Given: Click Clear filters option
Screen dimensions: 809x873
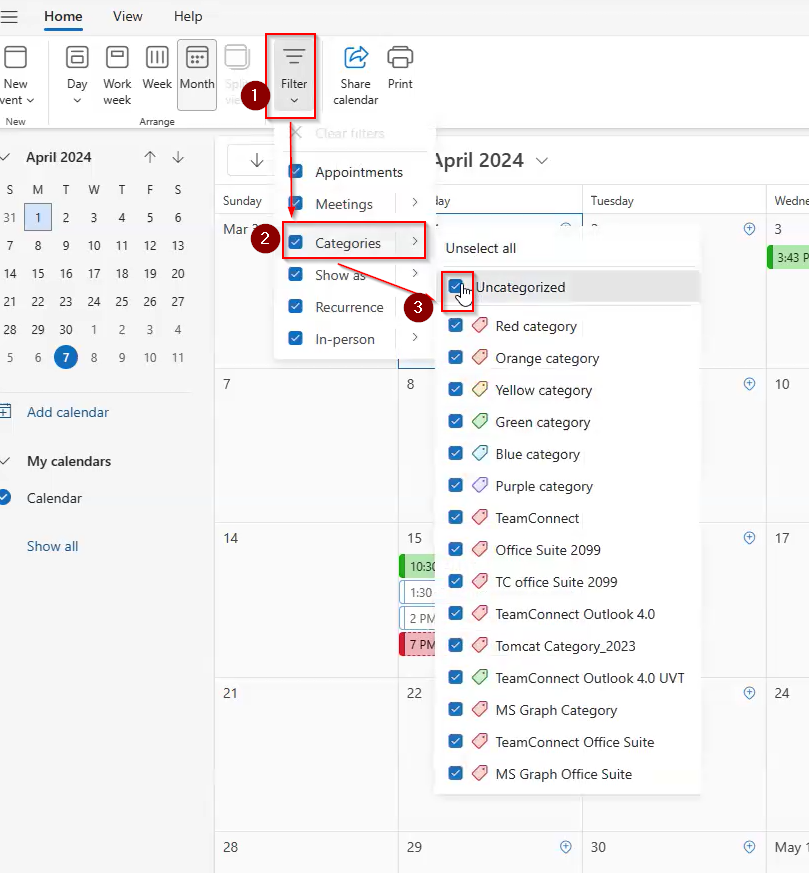Looking at the screenshot, I should 350,134.
